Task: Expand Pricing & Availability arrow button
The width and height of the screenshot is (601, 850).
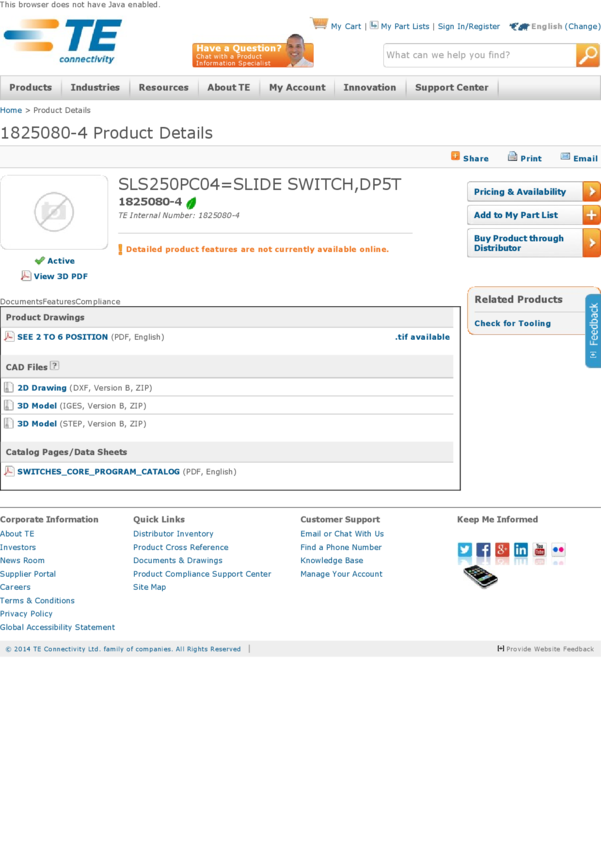Action: 591,192
